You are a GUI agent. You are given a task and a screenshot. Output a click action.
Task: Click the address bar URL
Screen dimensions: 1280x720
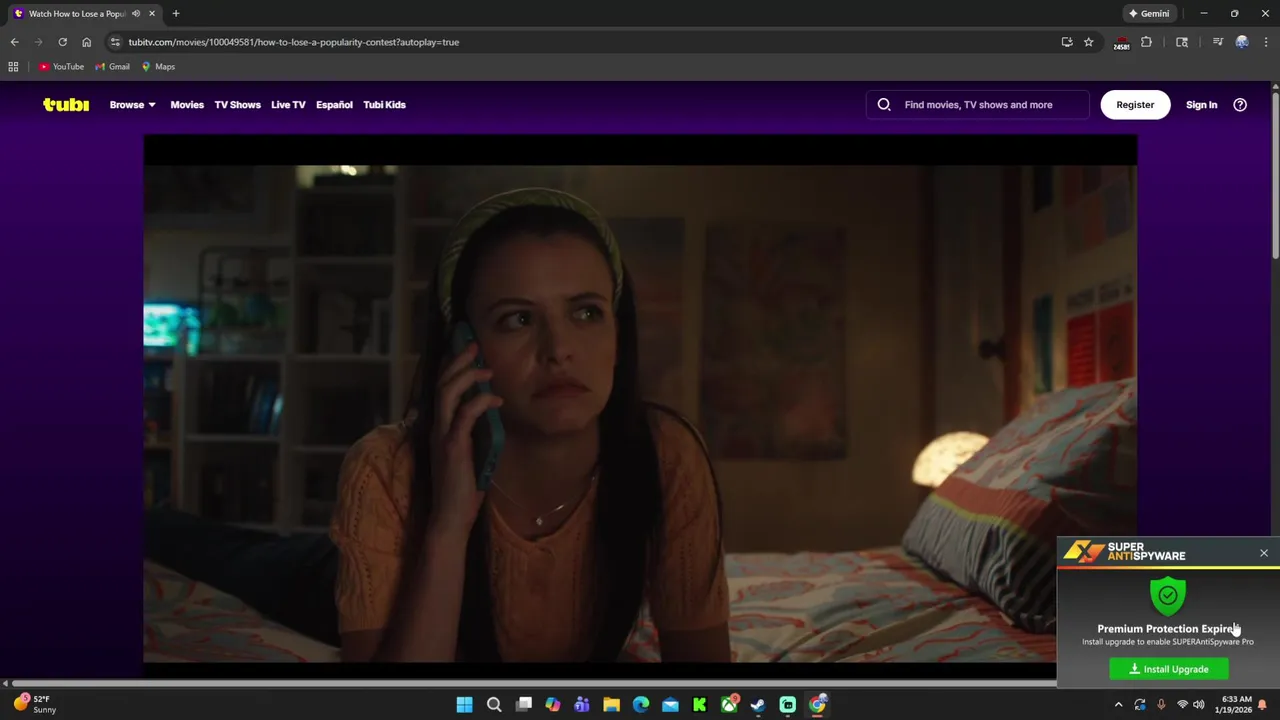tap(293, 42)
